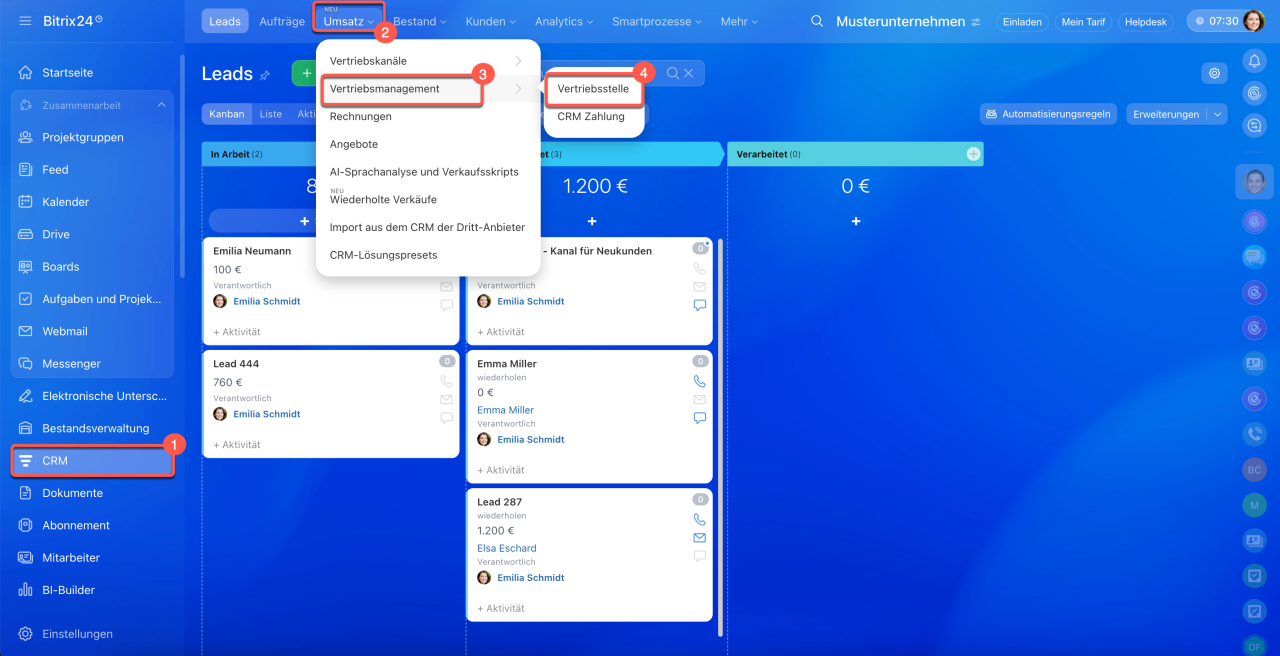
Task: Click the notifications bell icon
Action: 1254,61
